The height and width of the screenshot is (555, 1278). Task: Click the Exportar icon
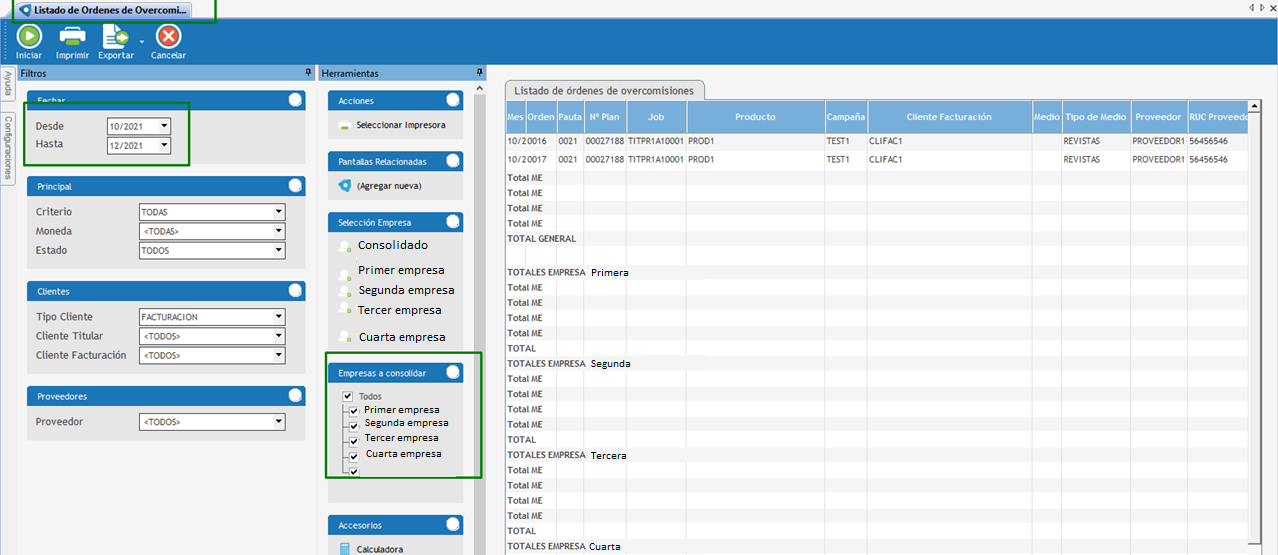tap(115, 36)
